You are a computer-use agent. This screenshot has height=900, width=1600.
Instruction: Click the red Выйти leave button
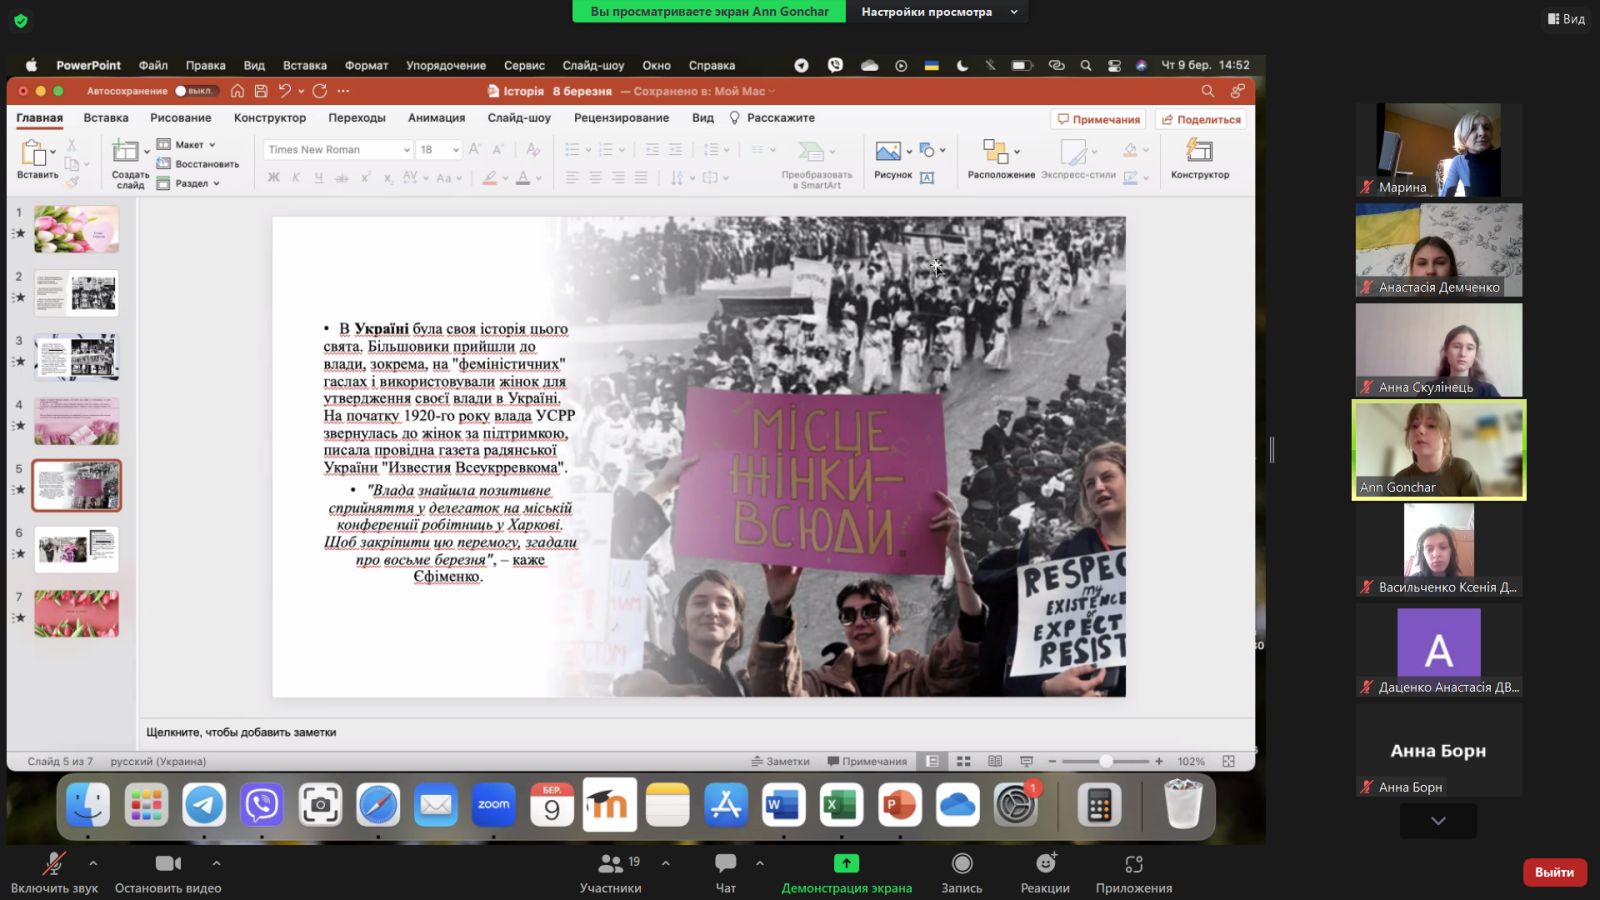pos(1554,872)
